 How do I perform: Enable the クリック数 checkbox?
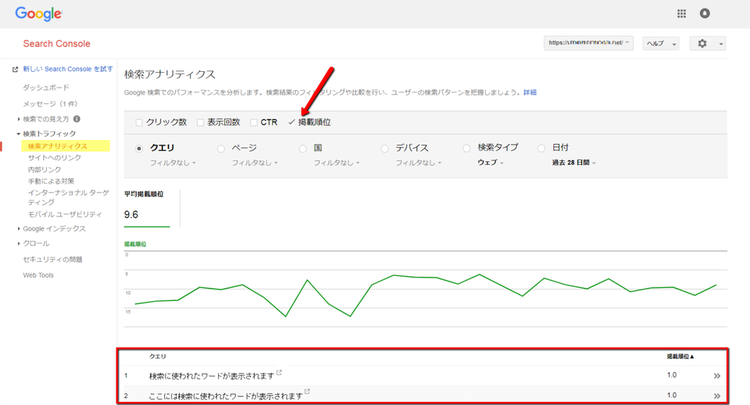[x=139, y=122]
